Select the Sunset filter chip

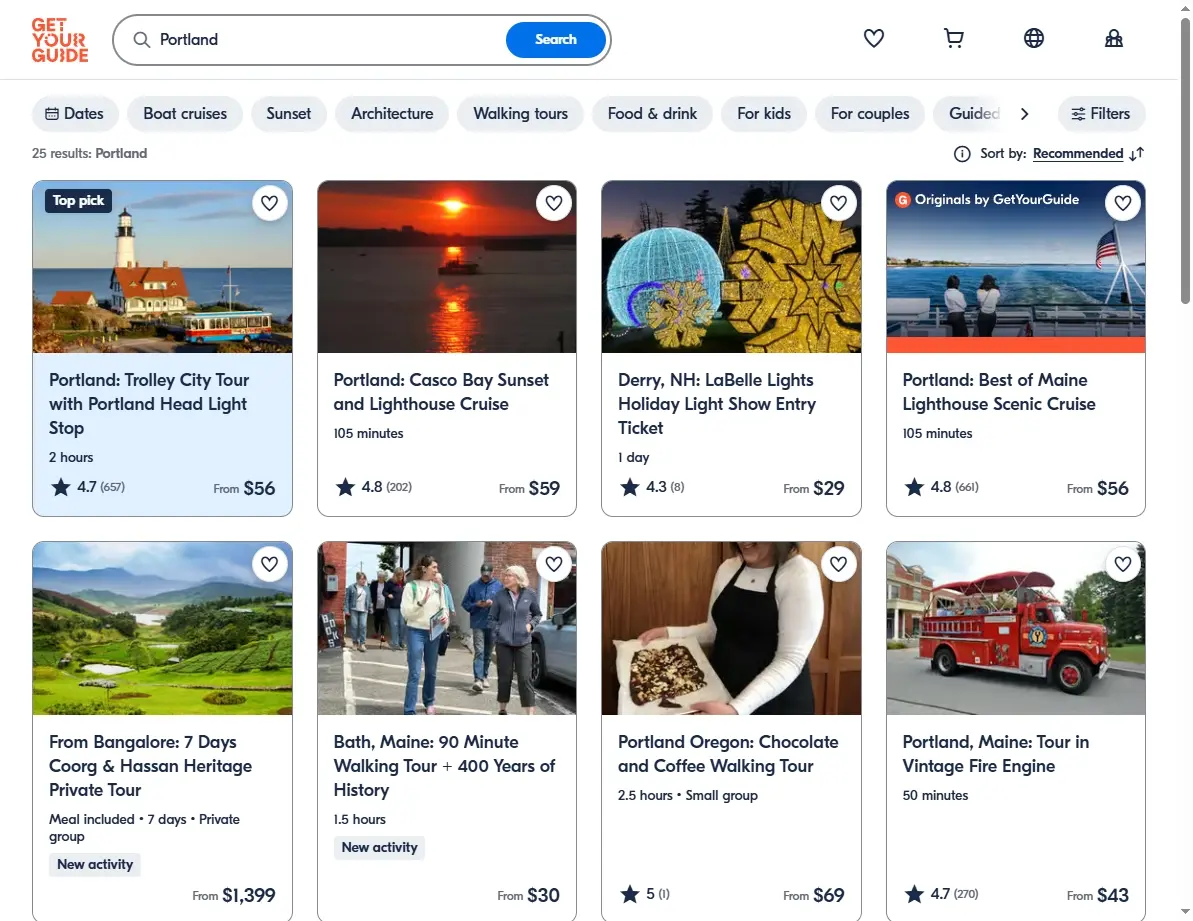pos(288,114)
